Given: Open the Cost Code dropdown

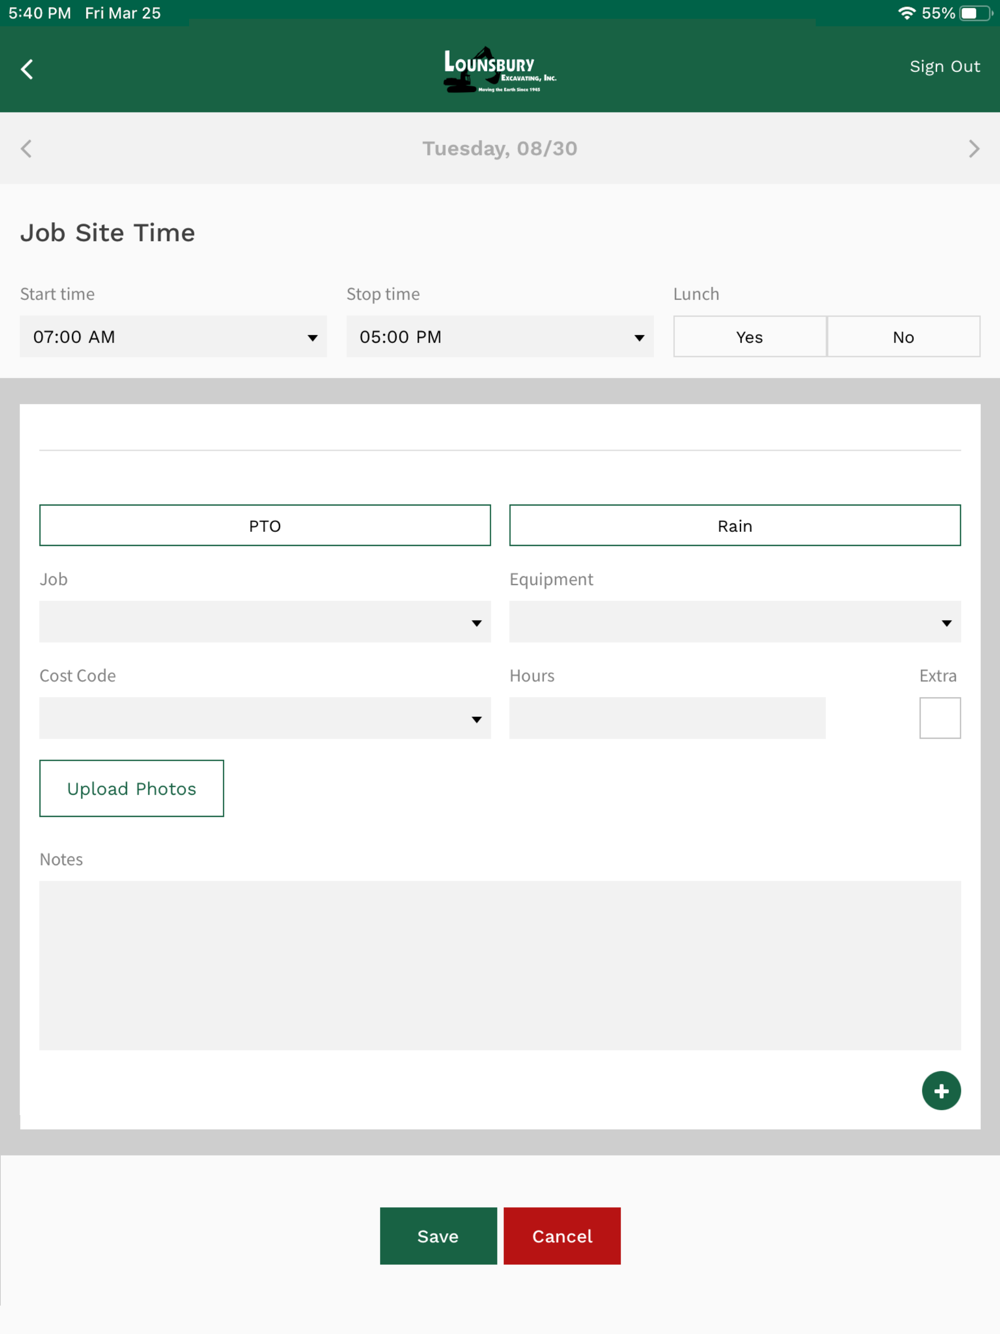Looking at the screenshot, I should pyautogui.click(x=265, y=718).
